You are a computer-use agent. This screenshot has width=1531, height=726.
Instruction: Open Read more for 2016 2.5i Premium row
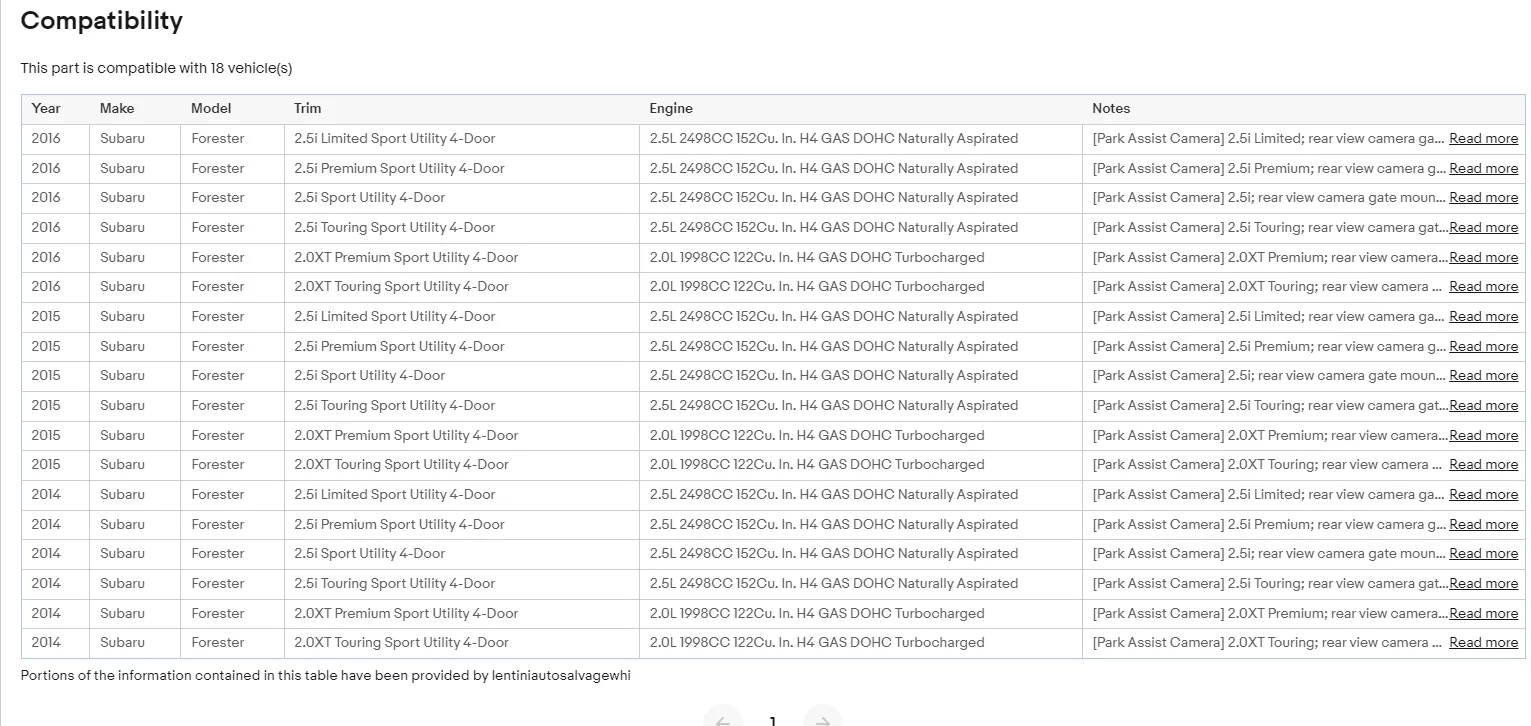pos(1483,169)
